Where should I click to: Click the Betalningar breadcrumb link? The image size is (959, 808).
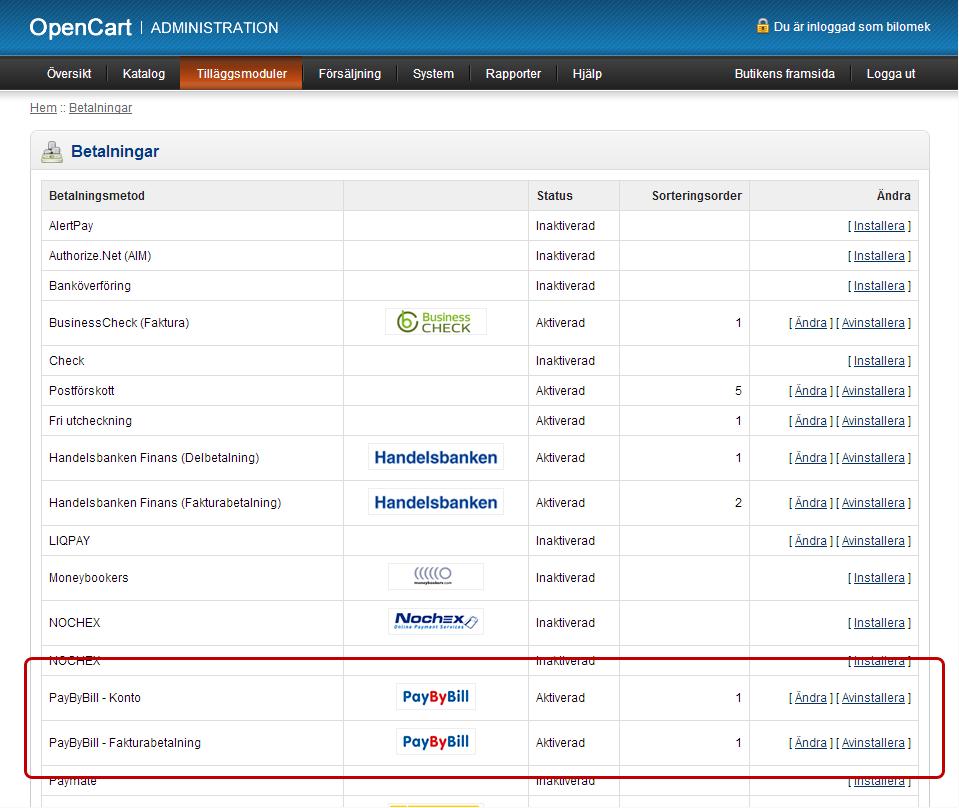(100, 108)
